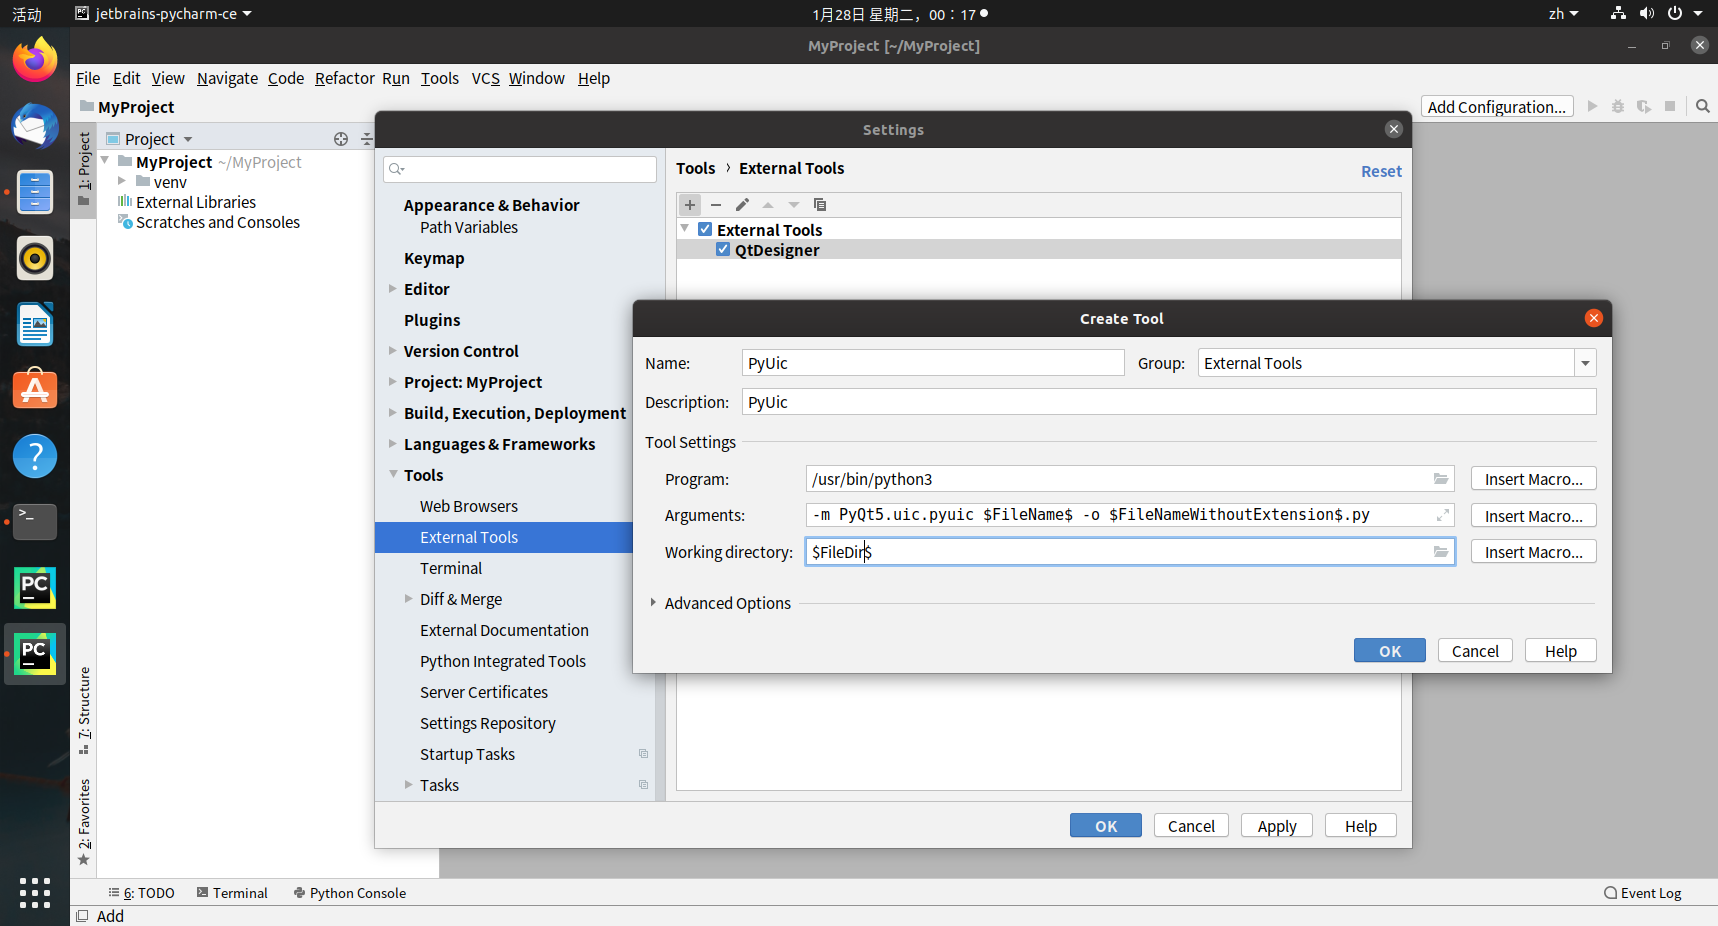Select Scratches and Consoles in project tree

(218, 222)
